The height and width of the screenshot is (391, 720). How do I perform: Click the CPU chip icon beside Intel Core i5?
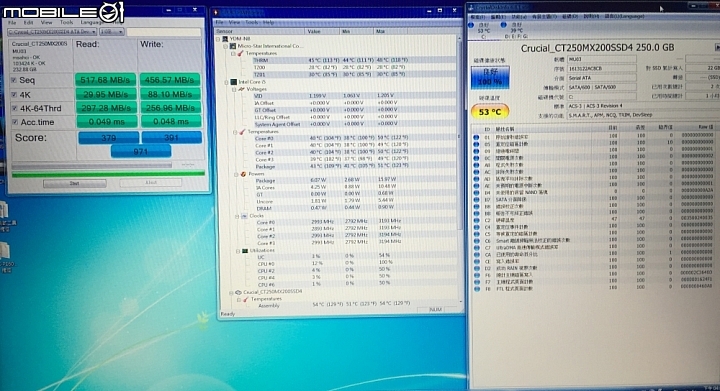coord(233,82)
